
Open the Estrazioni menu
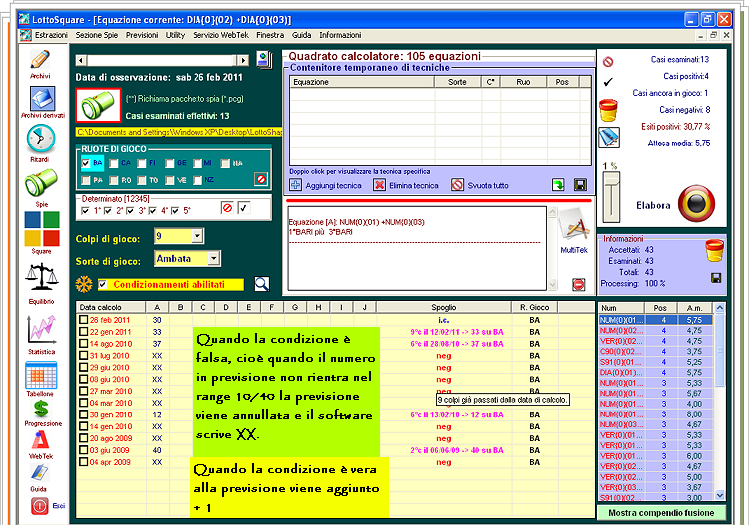coord(51,35)
